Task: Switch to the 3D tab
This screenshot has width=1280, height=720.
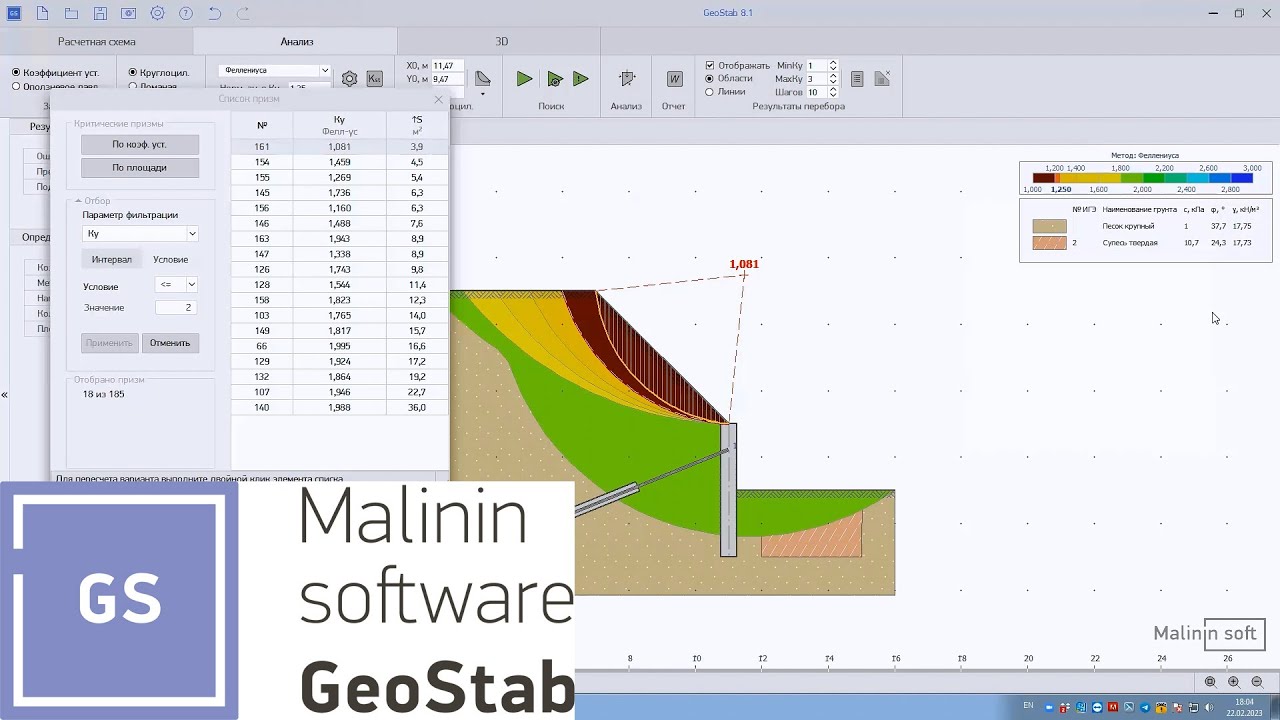Action: pyautogui.click(x=502, y=42)
